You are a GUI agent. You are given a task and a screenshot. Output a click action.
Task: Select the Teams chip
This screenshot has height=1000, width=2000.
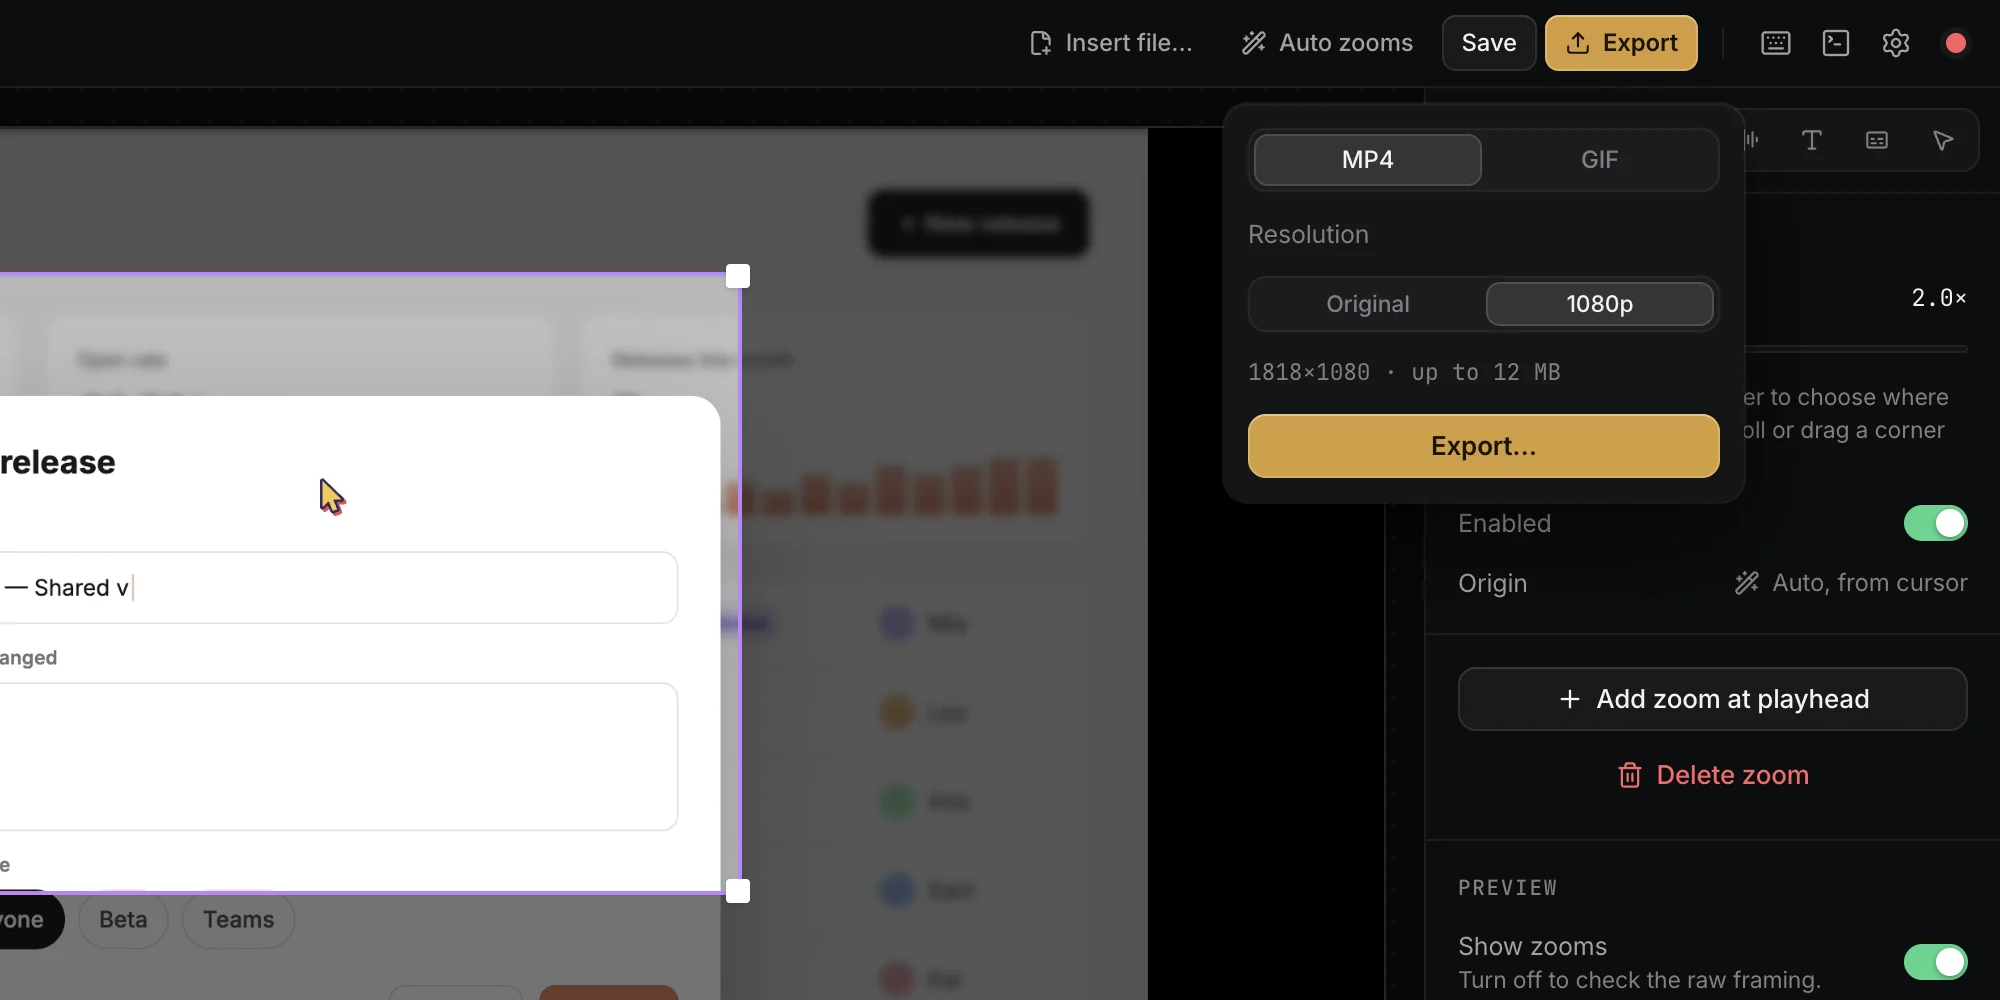click(x=238, y=920)
